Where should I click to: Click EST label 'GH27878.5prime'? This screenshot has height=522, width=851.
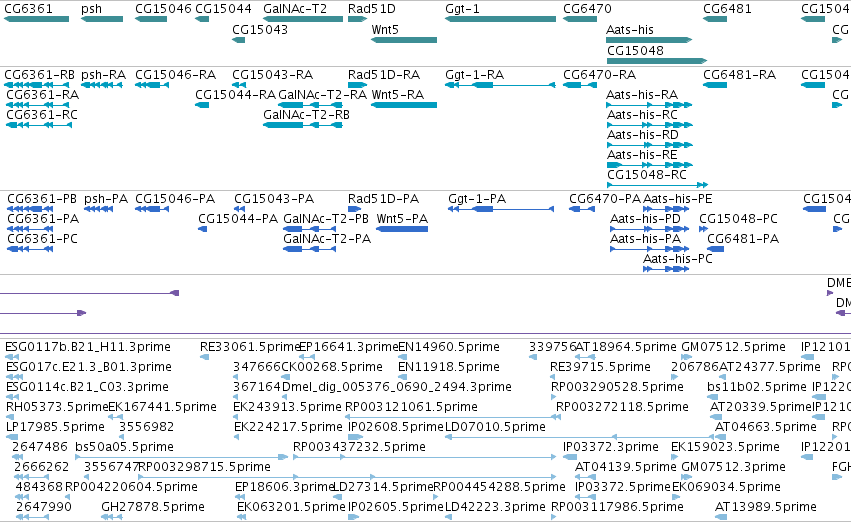coord(153,507)
